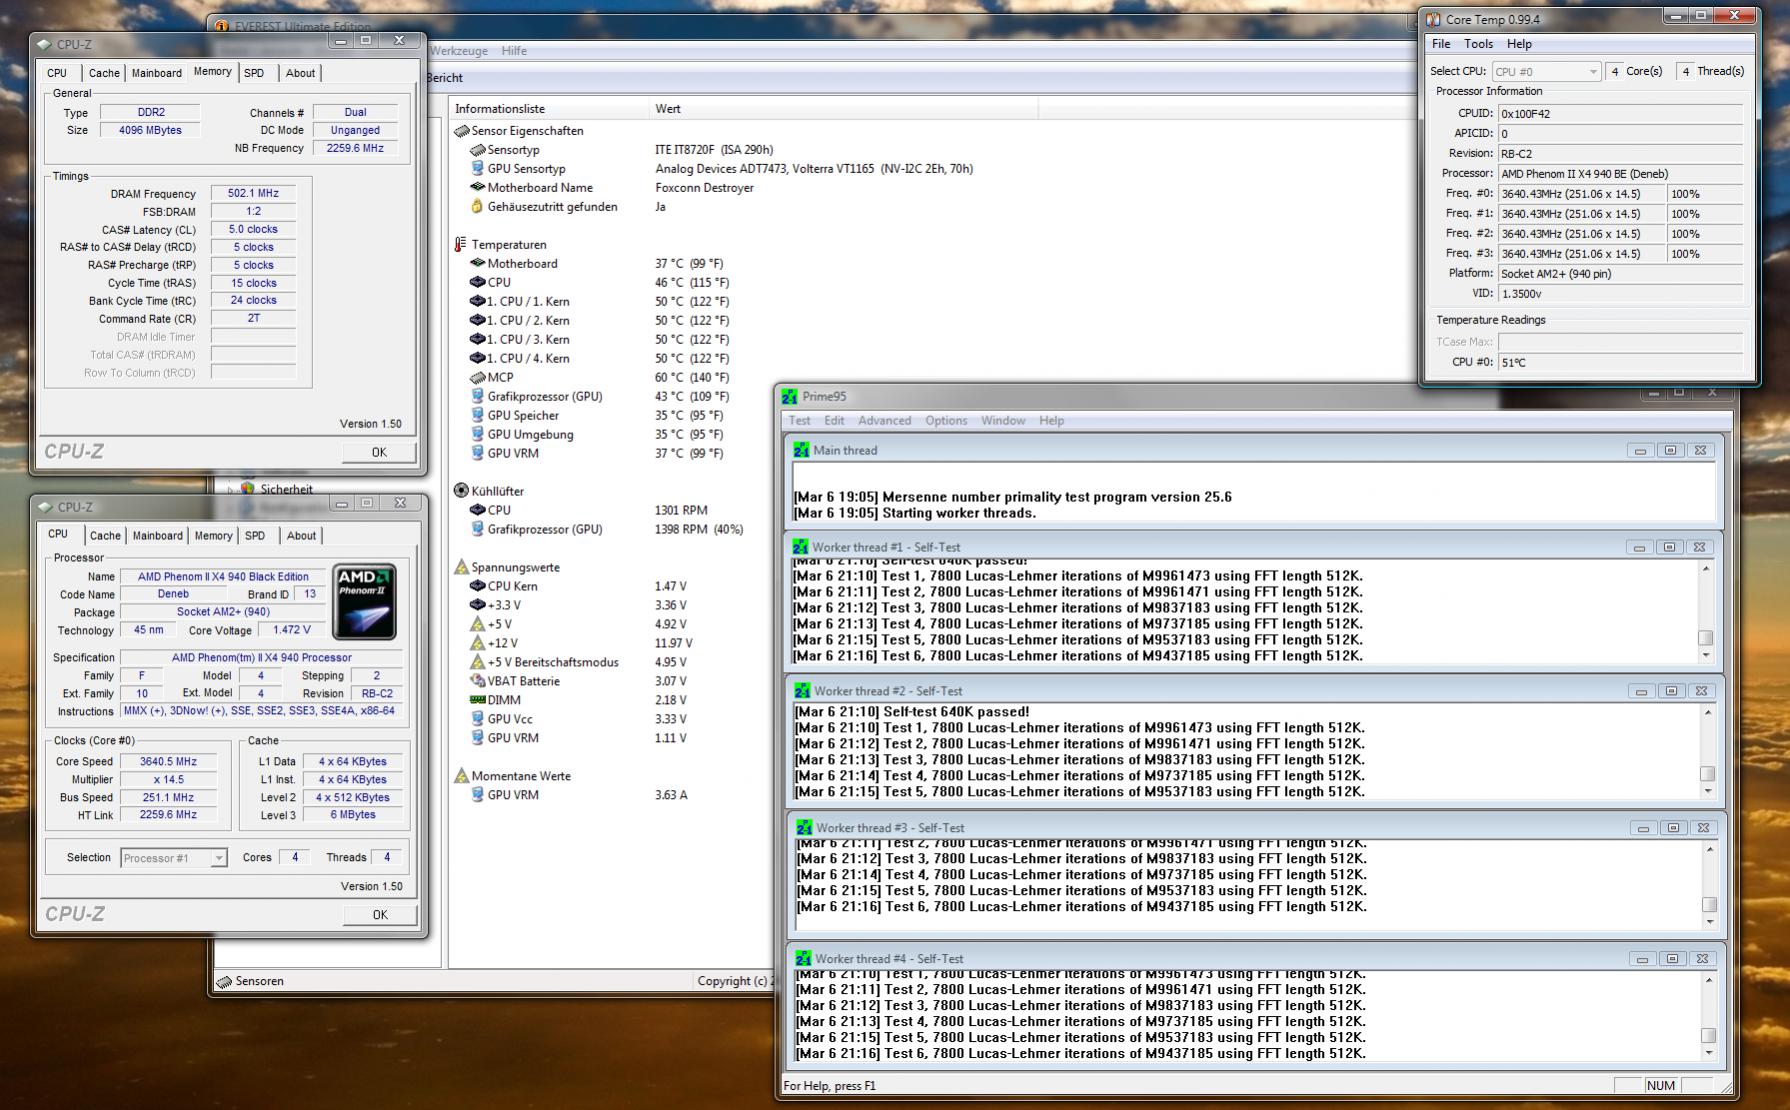The width and height of the screenshot is (1790, 1110).
Task: Click the Informationsliste column header
Action: (x=549, y=109)
